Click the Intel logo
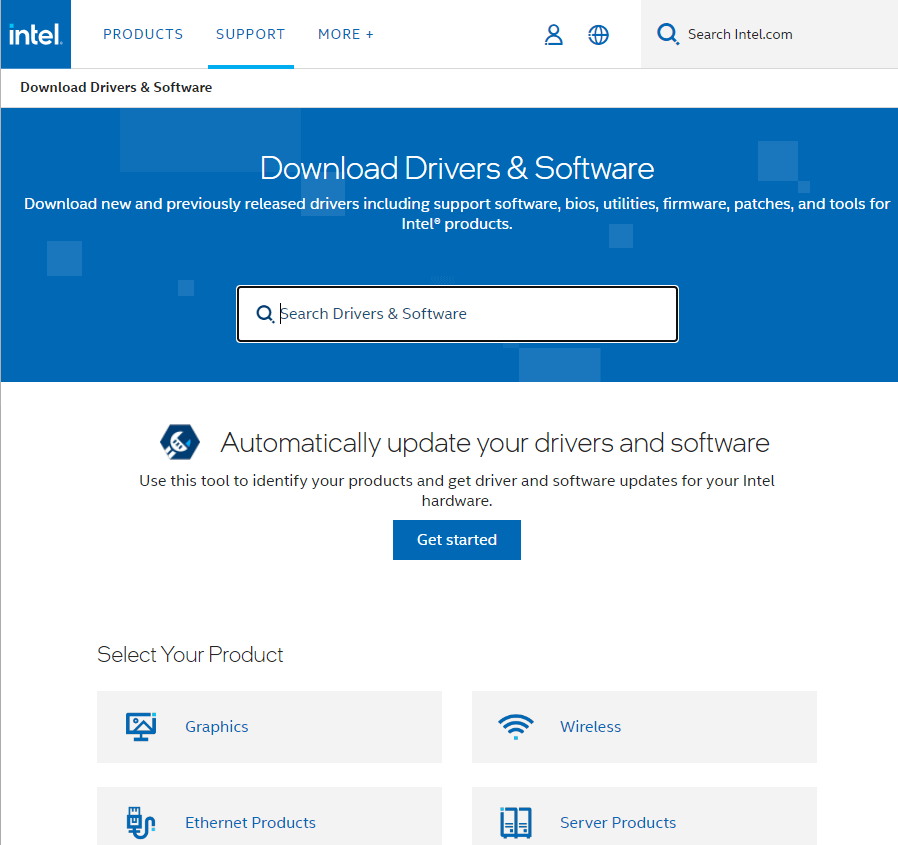 [36, 34]
